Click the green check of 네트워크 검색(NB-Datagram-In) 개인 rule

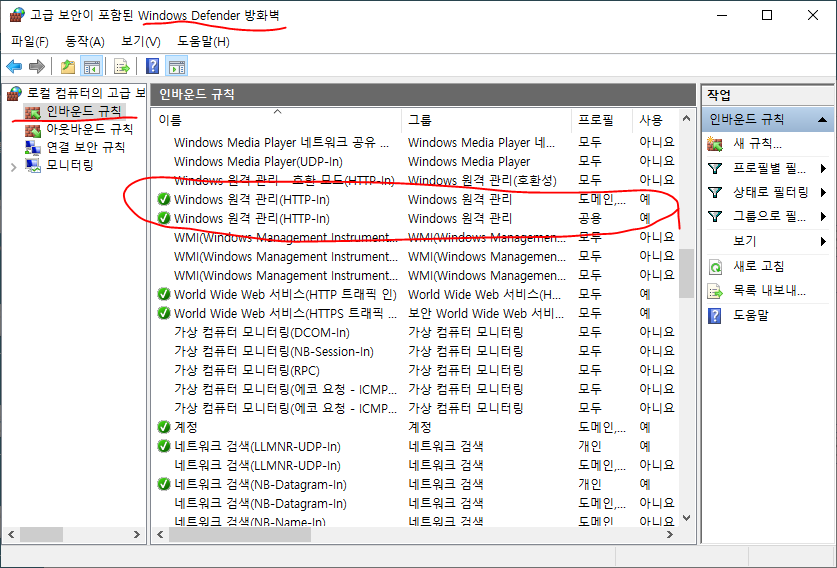tap(164, 484)
